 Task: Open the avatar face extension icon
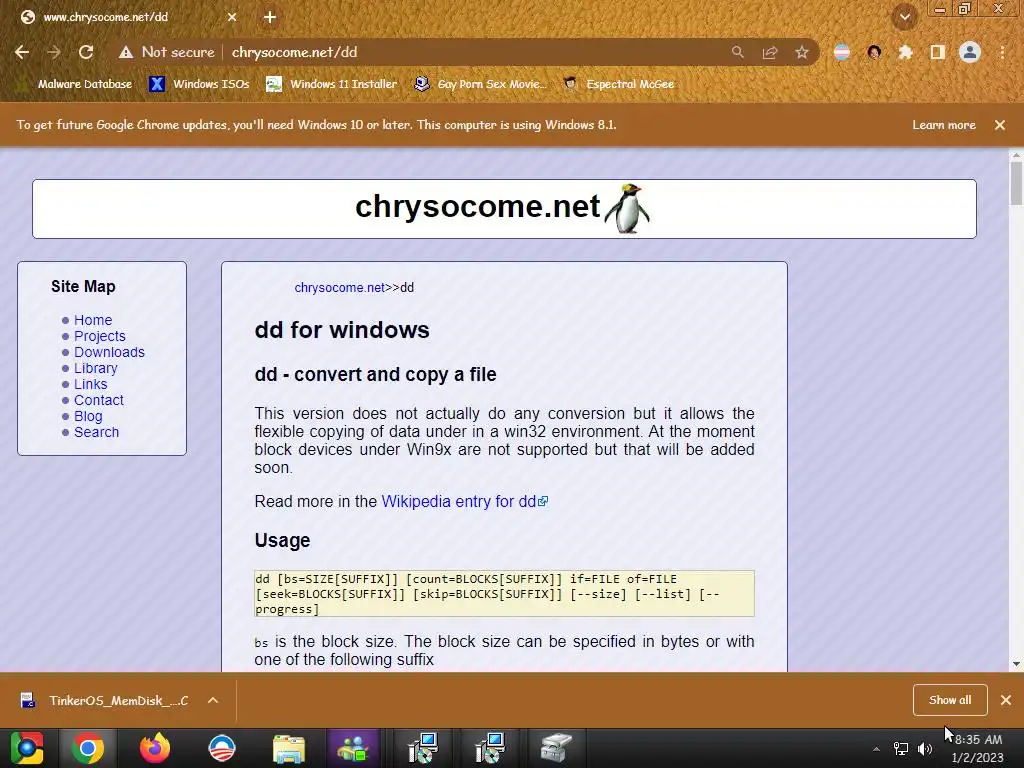(874, 52)
